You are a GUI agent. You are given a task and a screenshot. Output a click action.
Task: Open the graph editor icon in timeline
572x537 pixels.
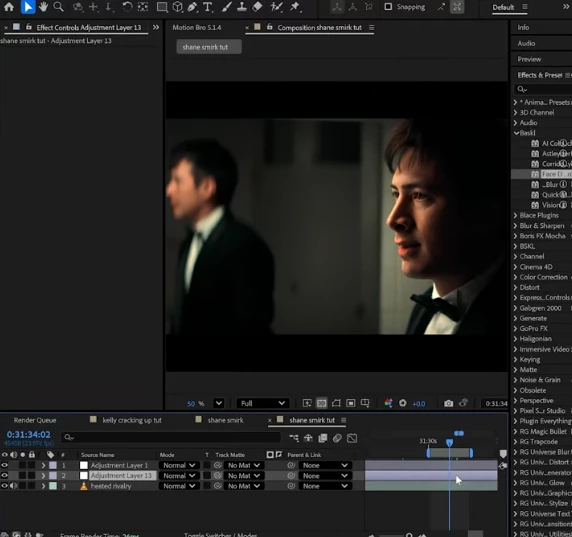pos(352,438)
